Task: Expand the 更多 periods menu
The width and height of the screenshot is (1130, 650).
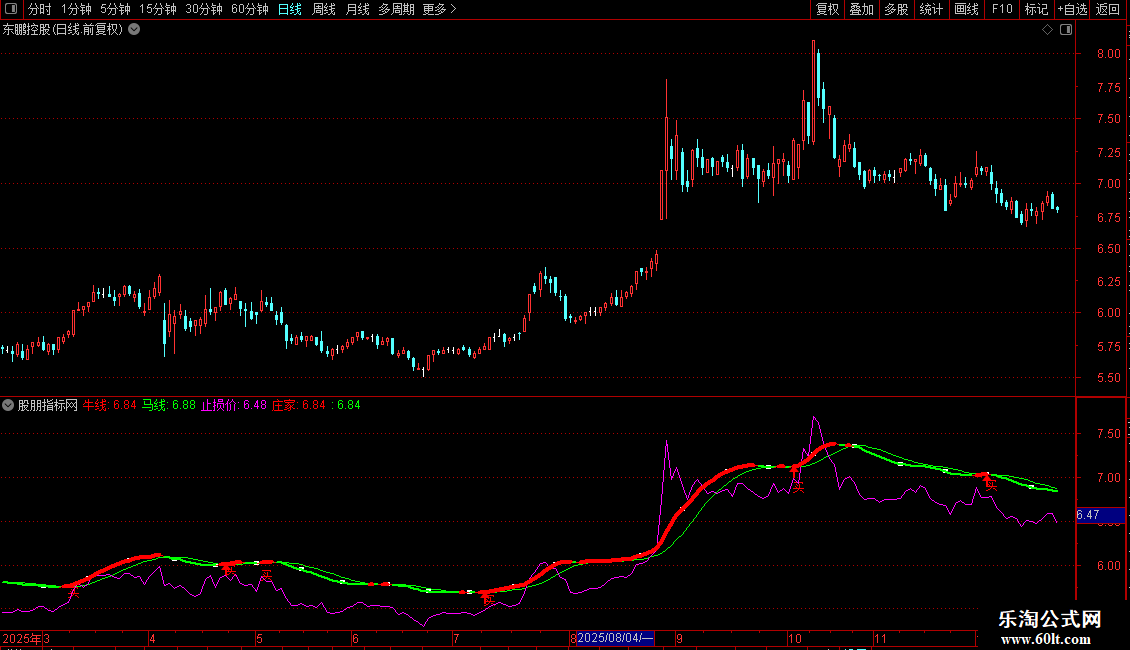Action: pyautogui.click(x=440, y=9)
